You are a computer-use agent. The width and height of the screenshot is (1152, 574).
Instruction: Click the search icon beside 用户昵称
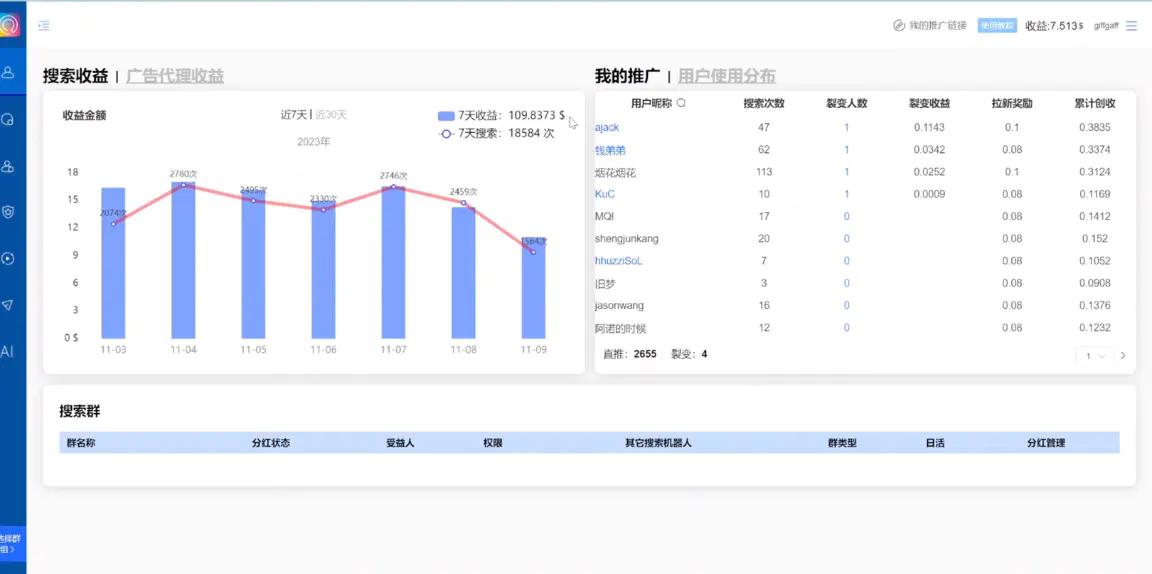click(681, 104)
